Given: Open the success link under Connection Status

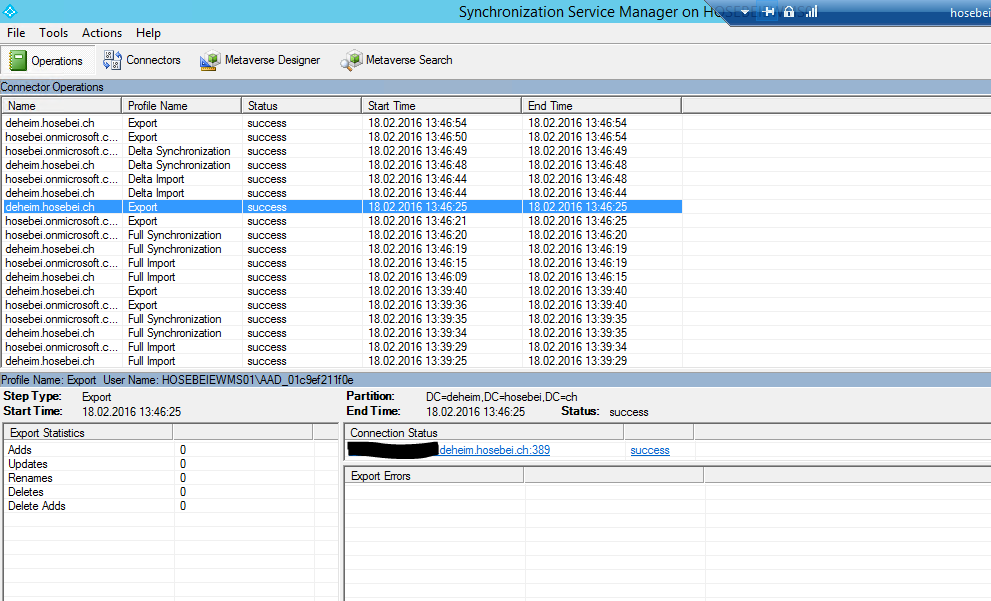Looking at the screenshot, I should [x=650, y=450].
